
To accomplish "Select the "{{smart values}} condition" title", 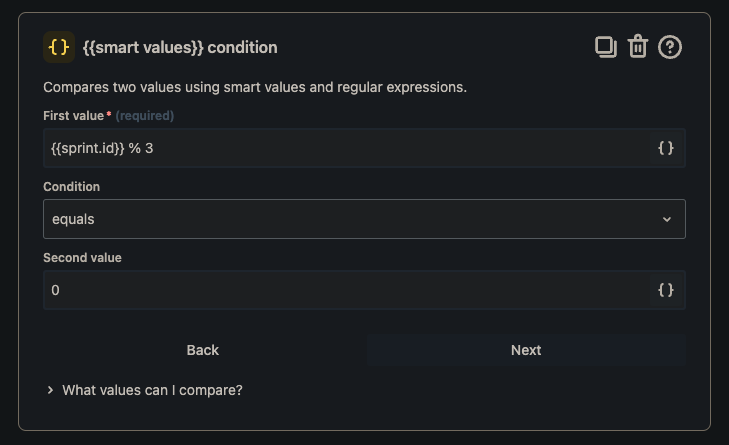I will 180,47.
